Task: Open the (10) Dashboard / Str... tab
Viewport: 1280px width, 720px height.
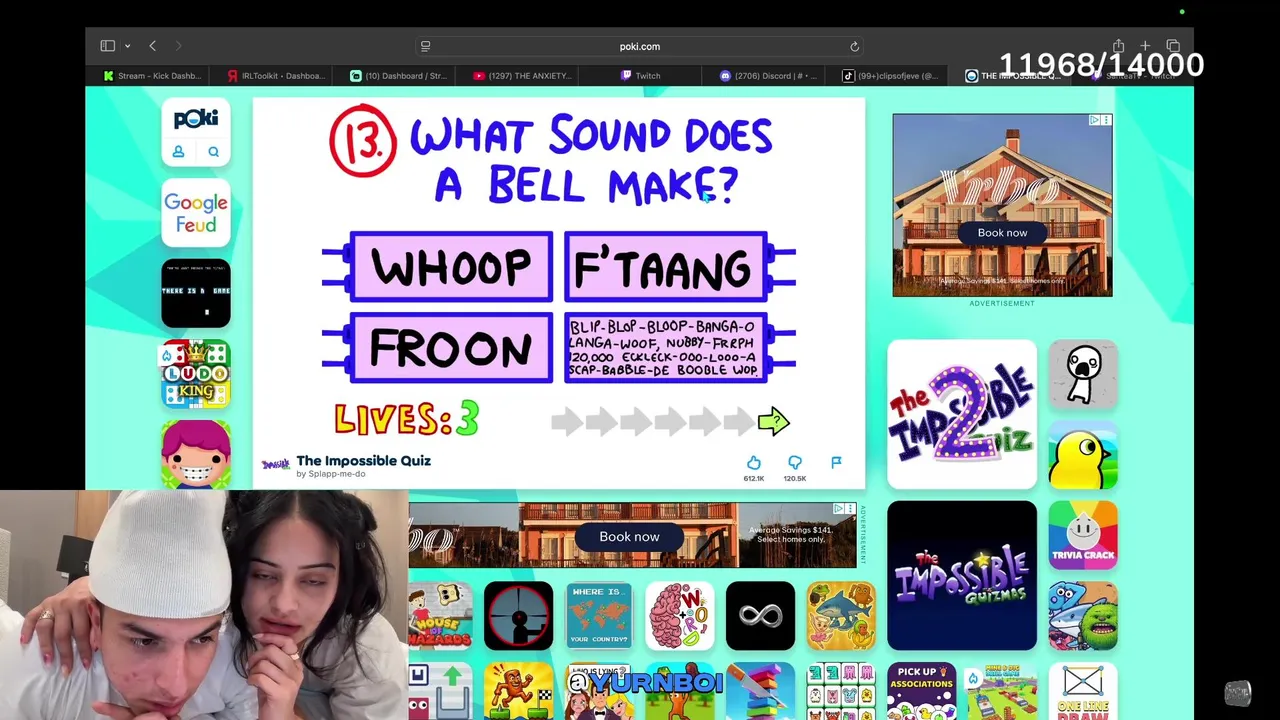Action: (x=399, y=76)
